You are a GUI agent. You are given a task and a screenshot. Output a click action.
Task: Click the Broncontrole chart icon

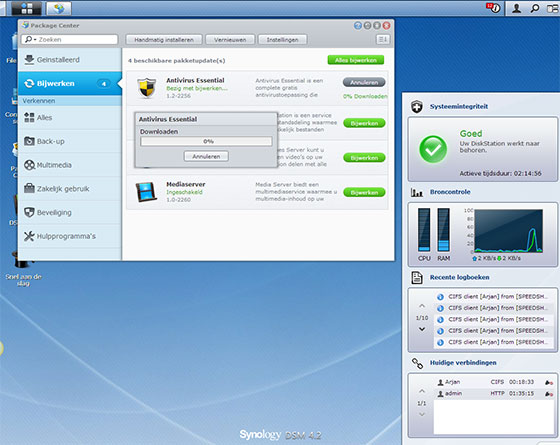point(417,192)
